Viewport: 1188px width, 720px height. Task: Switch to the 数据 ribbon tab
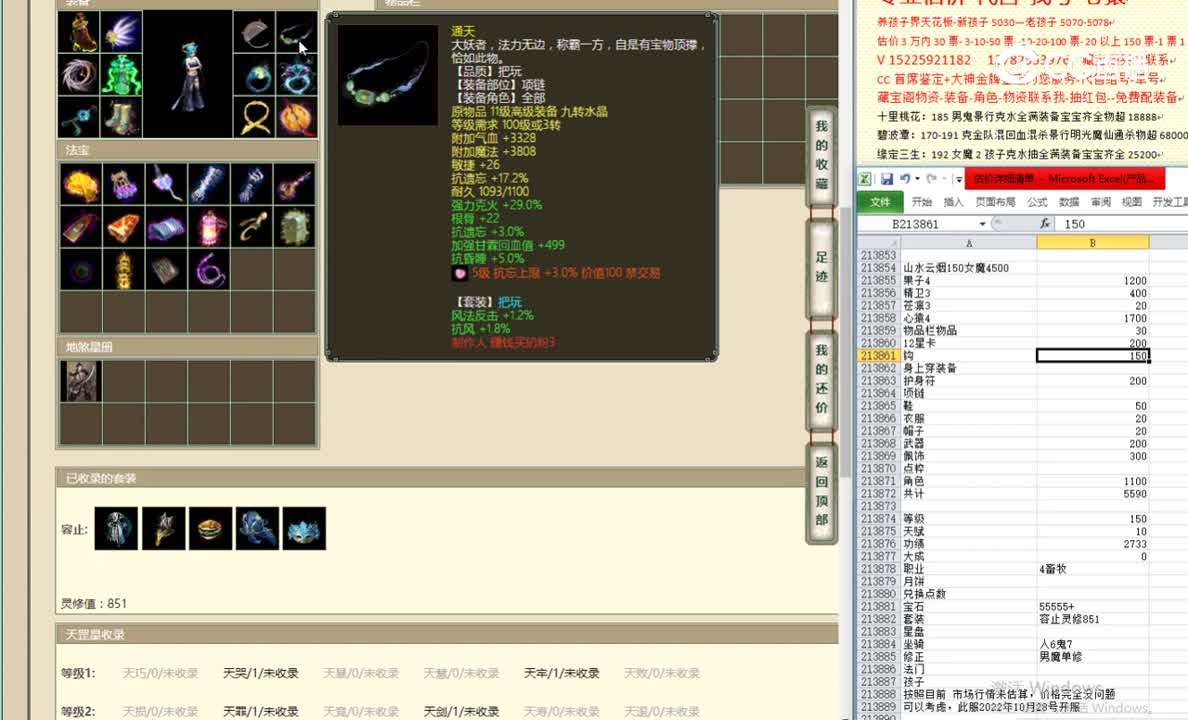click(x=1068, y=202)
